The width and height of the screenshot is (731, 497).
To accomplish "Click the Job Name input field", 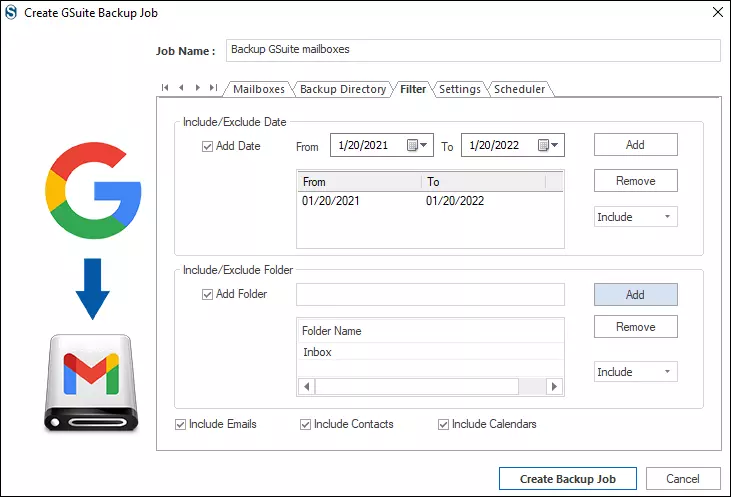I will point(473,50).
